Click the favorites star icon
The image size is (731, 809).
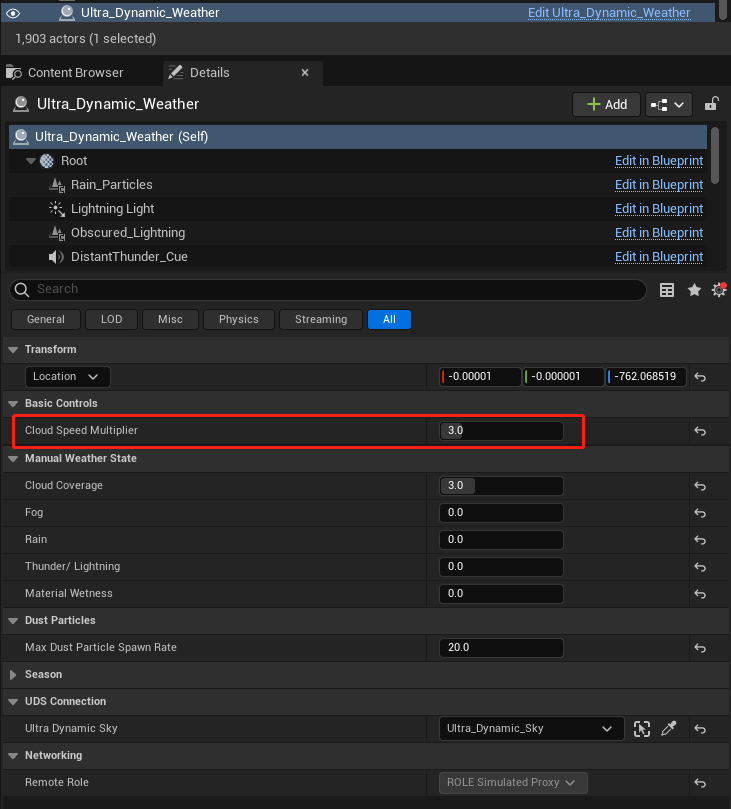694,290
